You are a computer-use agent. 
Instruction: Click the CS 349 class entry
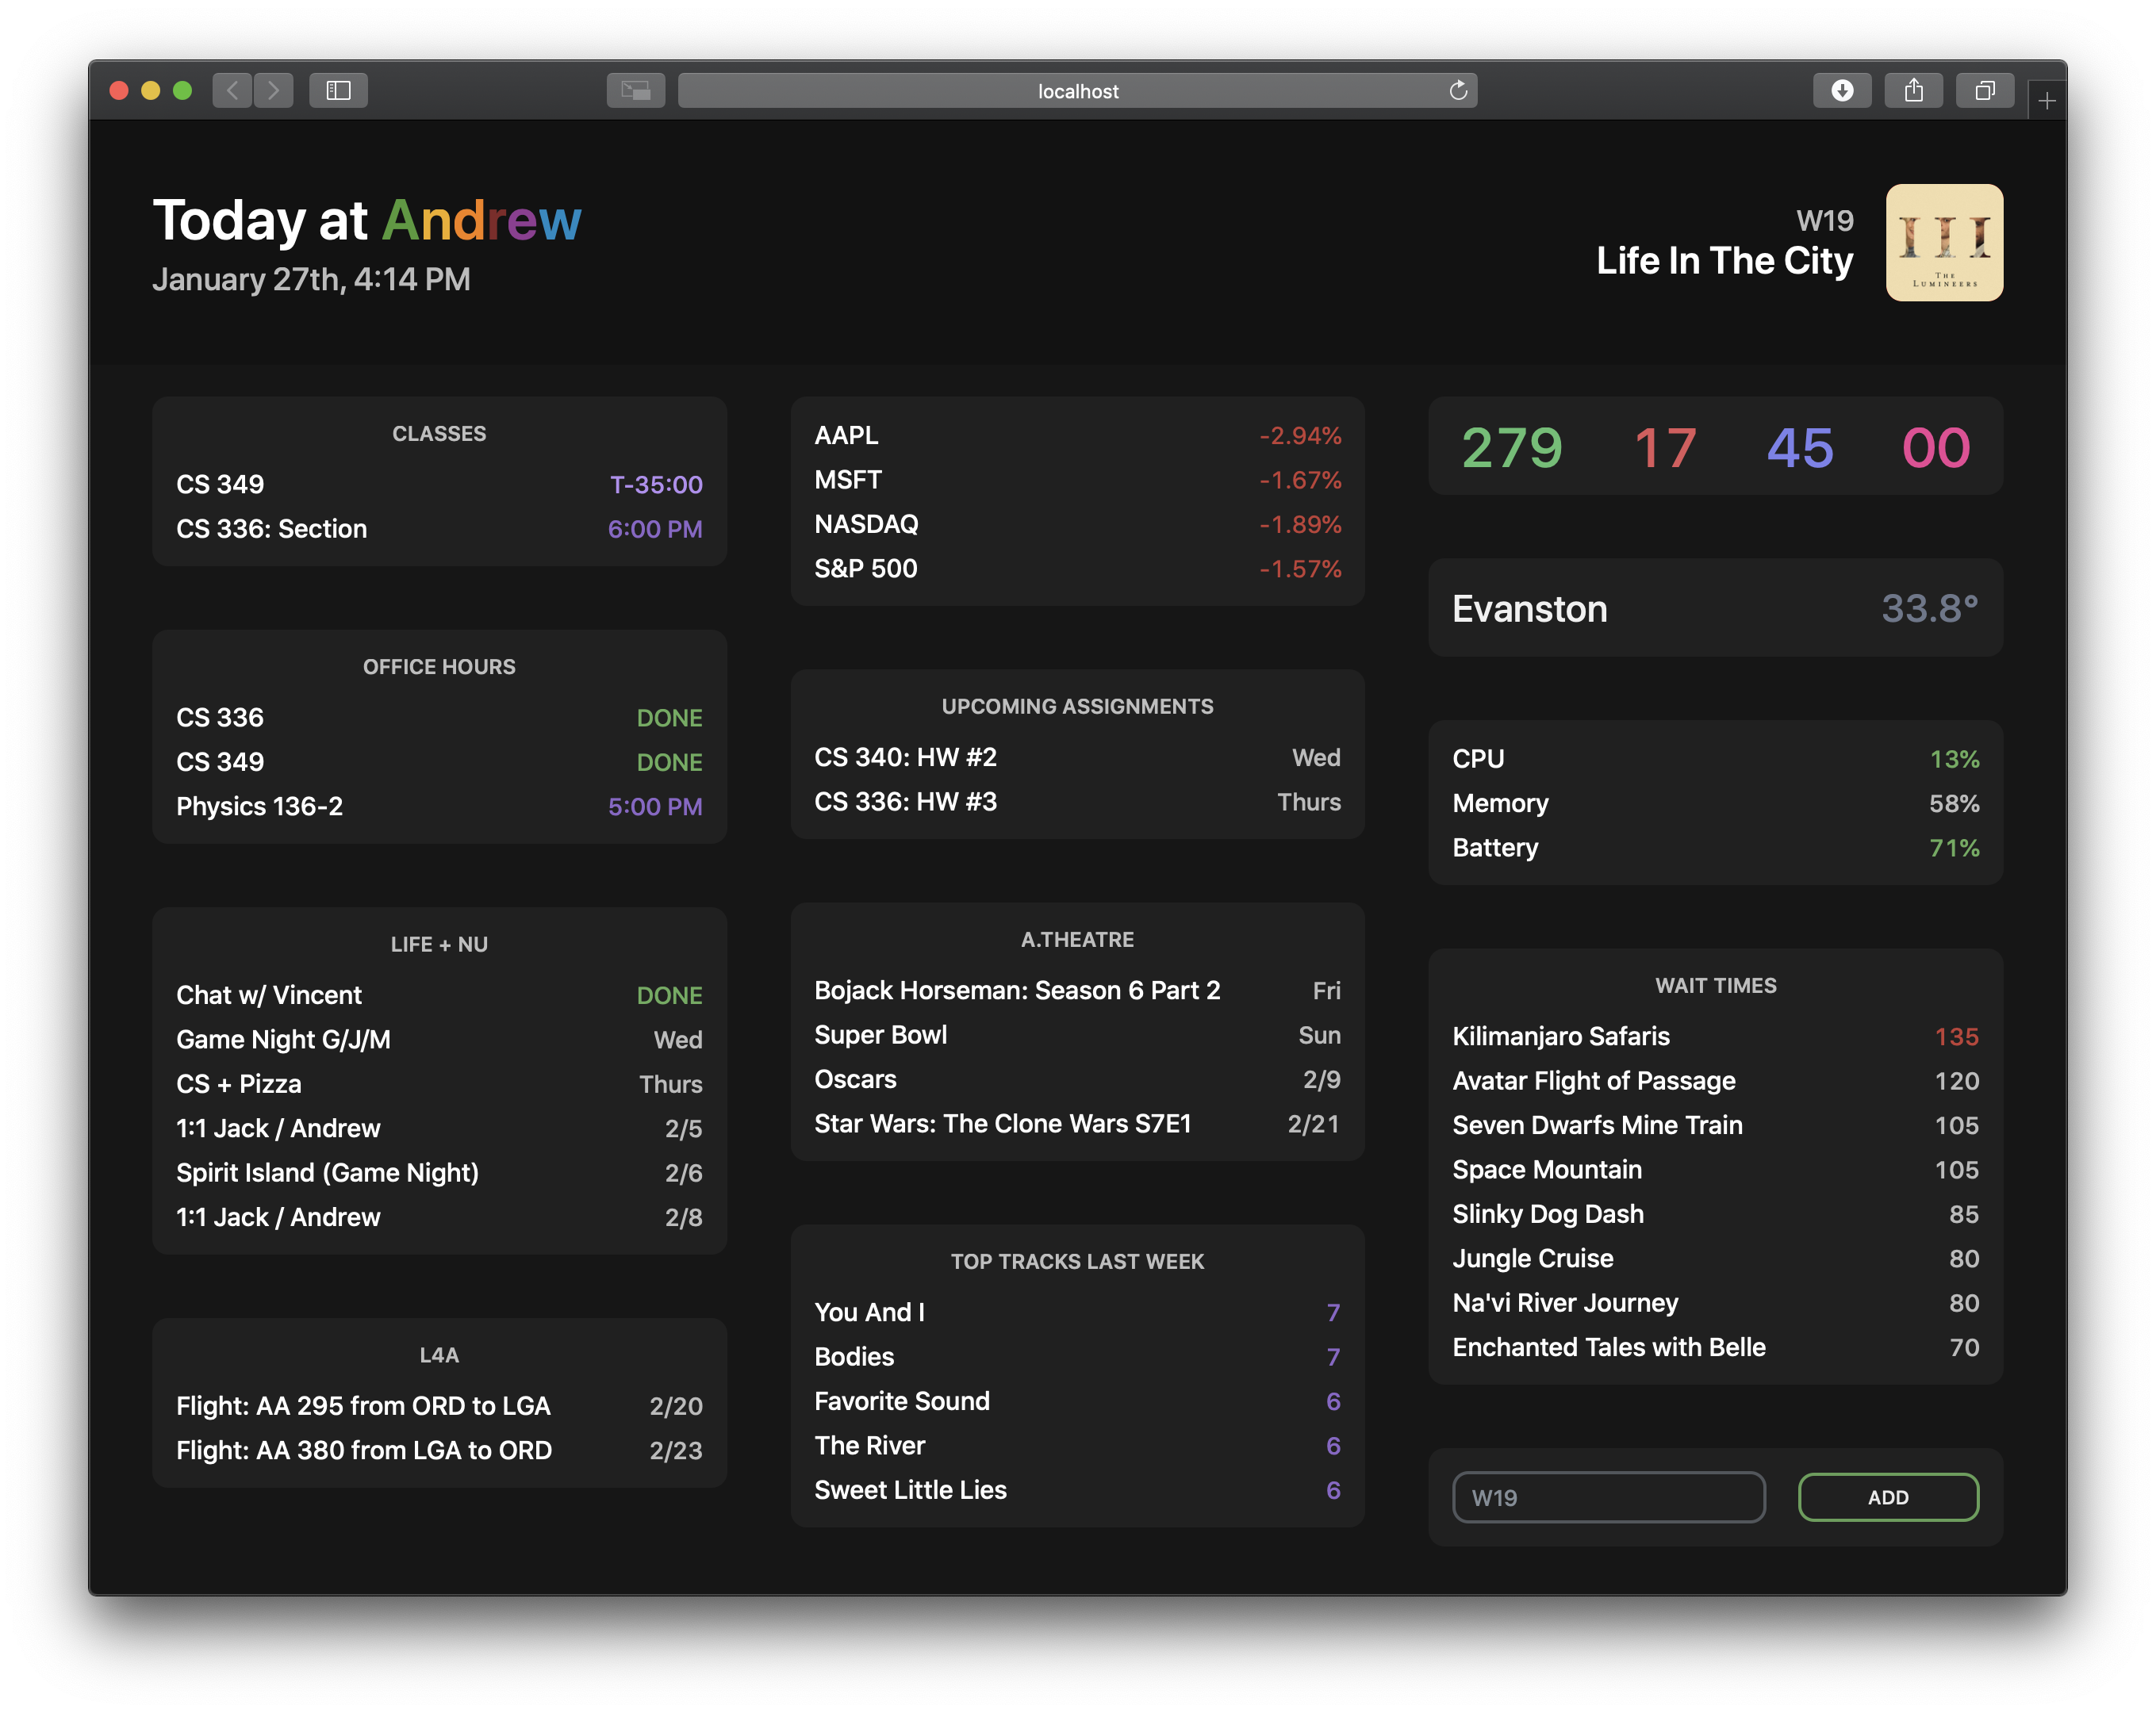click(439, 484)
